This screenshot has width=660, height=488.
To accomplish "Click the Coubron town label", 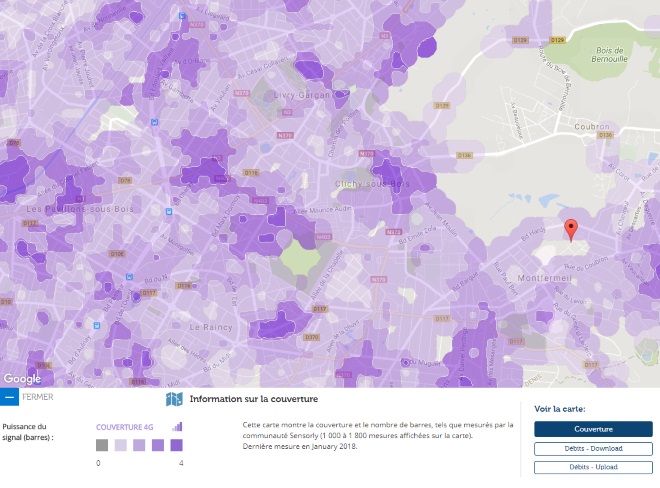I will [592, 126].
